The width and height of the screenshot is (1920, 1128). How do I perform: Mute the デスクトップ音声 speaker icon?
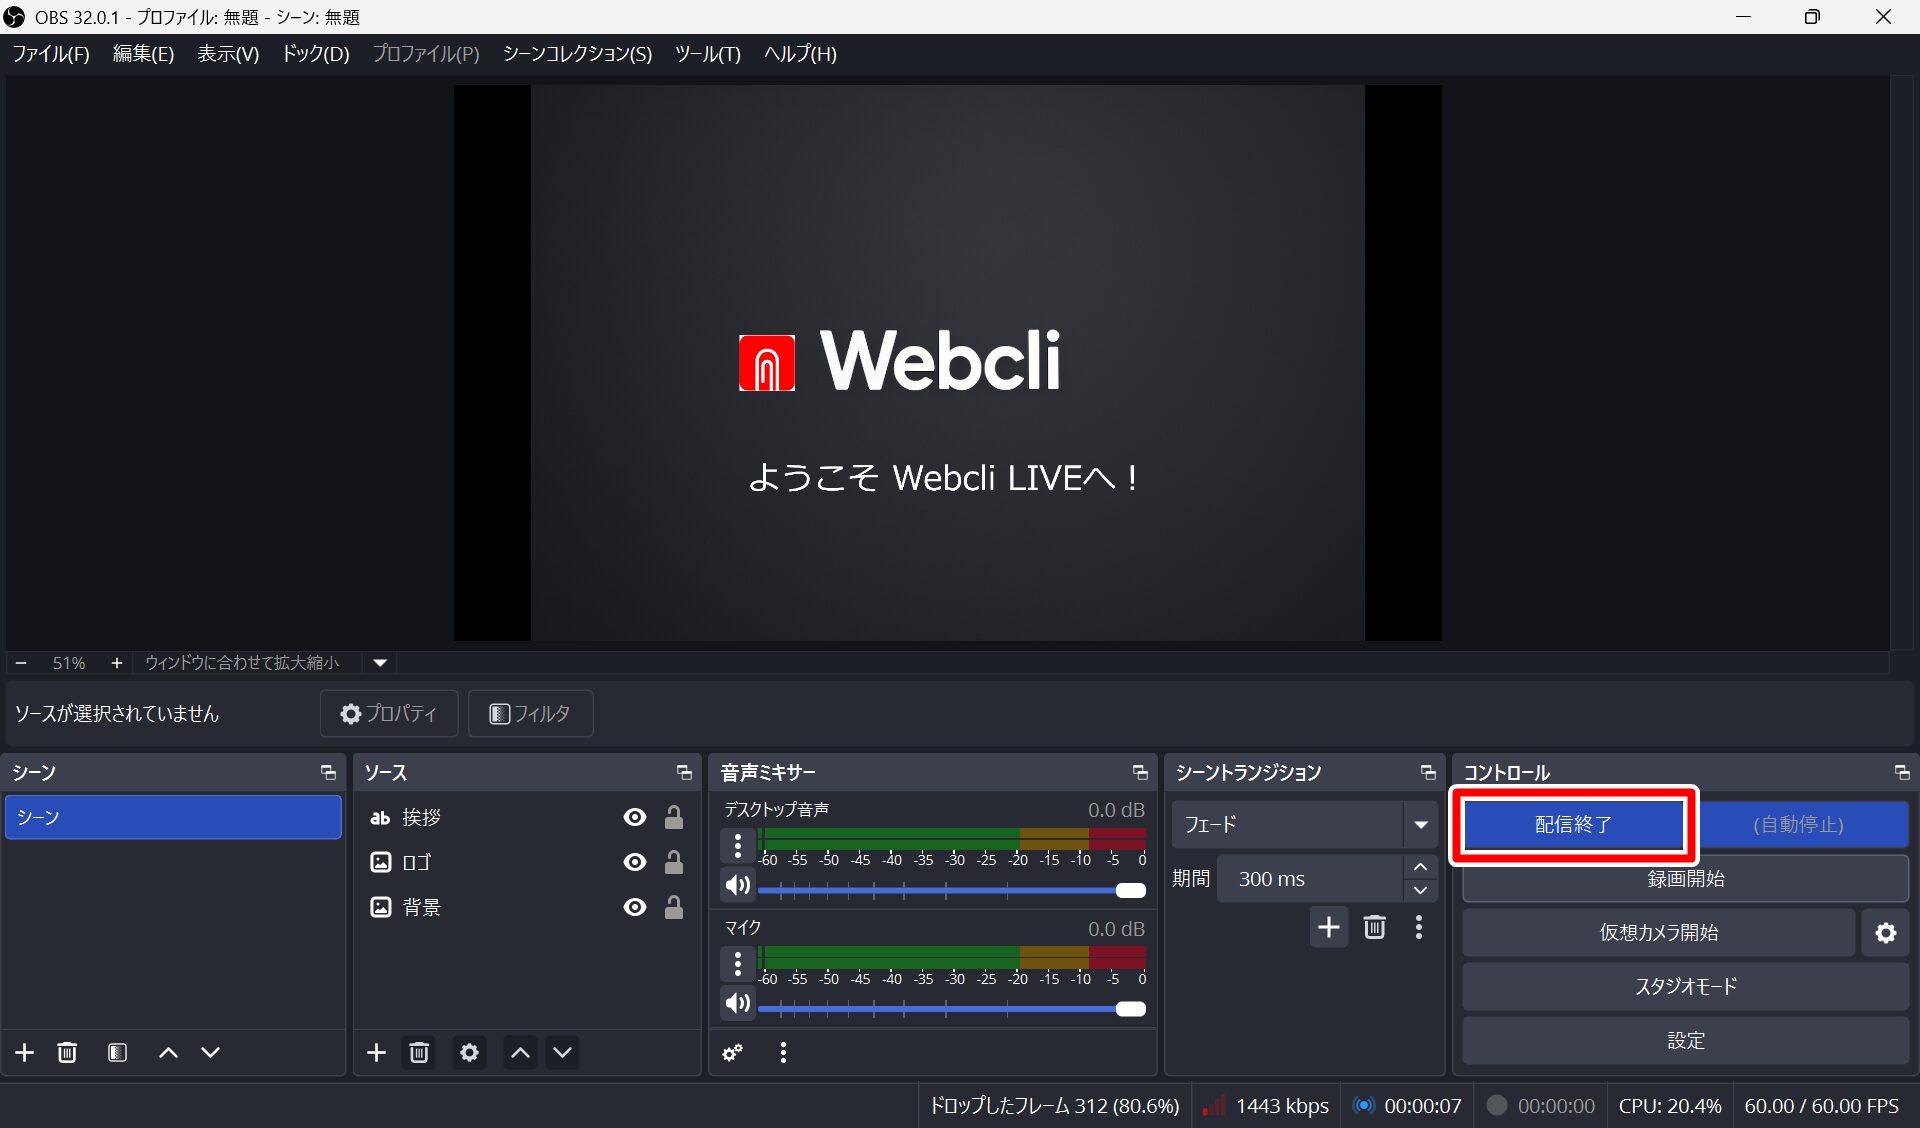(x=737, y=886)
